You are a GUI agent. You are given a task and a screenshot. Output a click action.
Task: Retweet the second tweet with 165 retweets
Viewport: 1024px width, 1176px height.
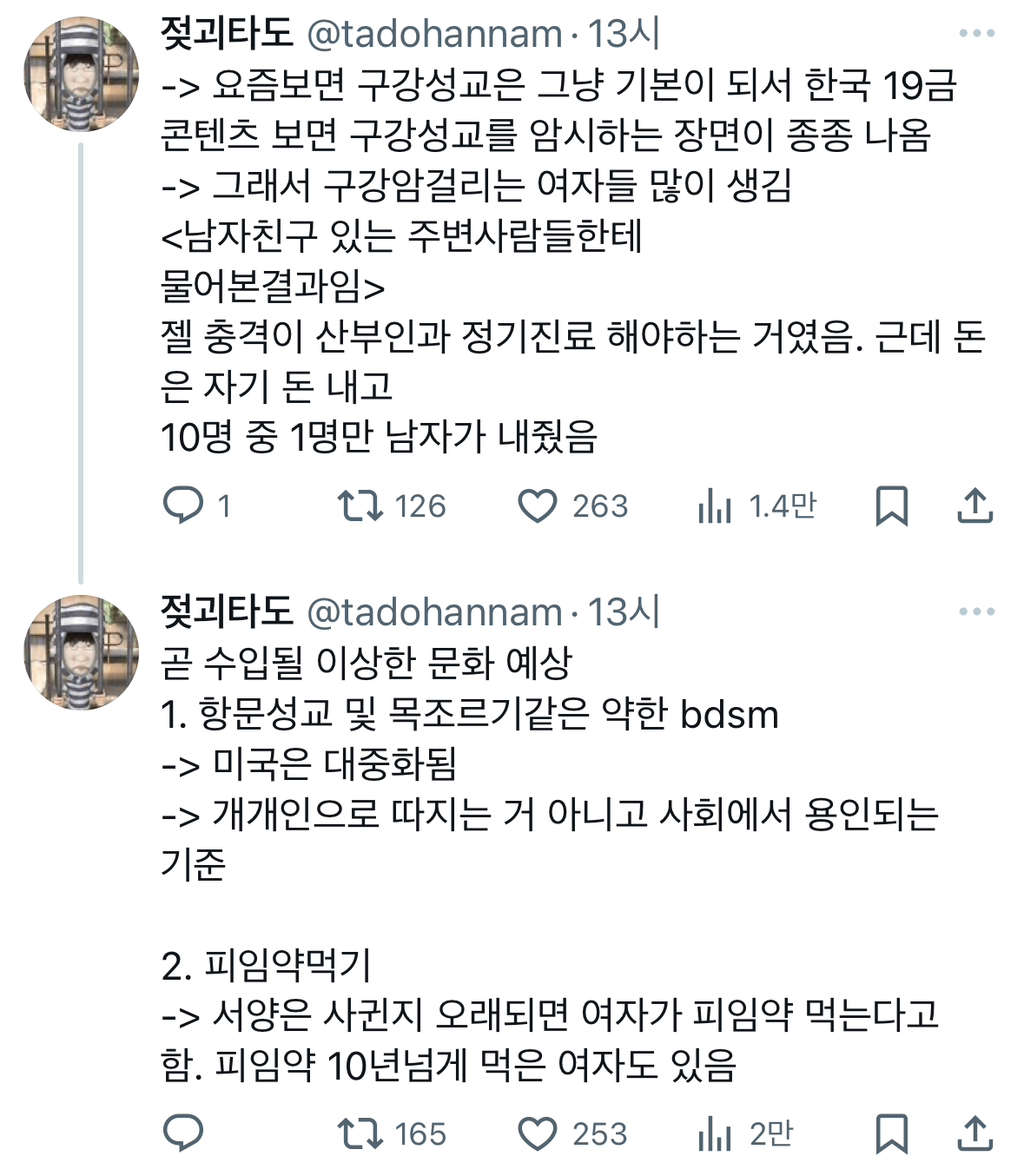[x=361, y=1135]
